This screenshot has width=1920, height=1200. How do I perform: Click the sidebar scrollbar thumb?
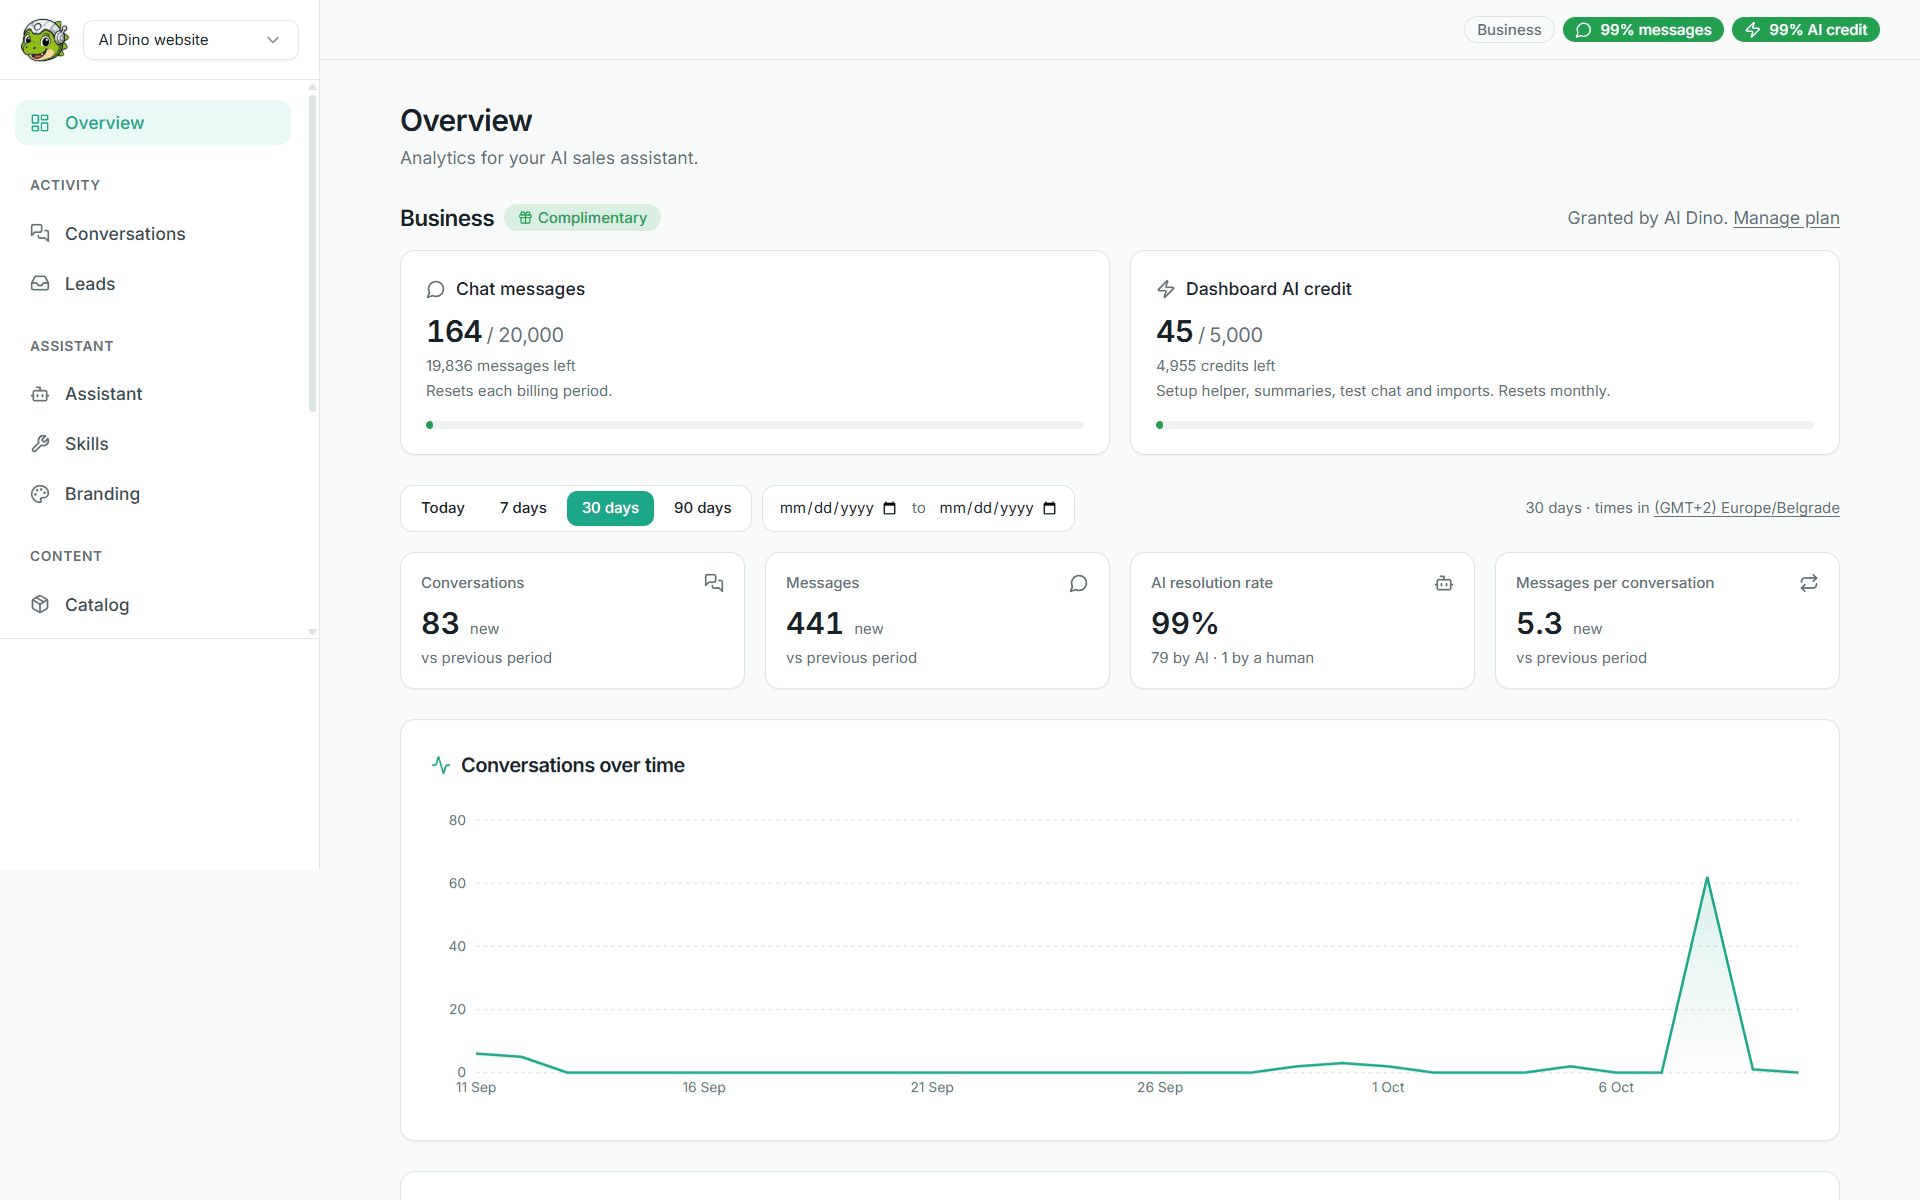point(312,253)
